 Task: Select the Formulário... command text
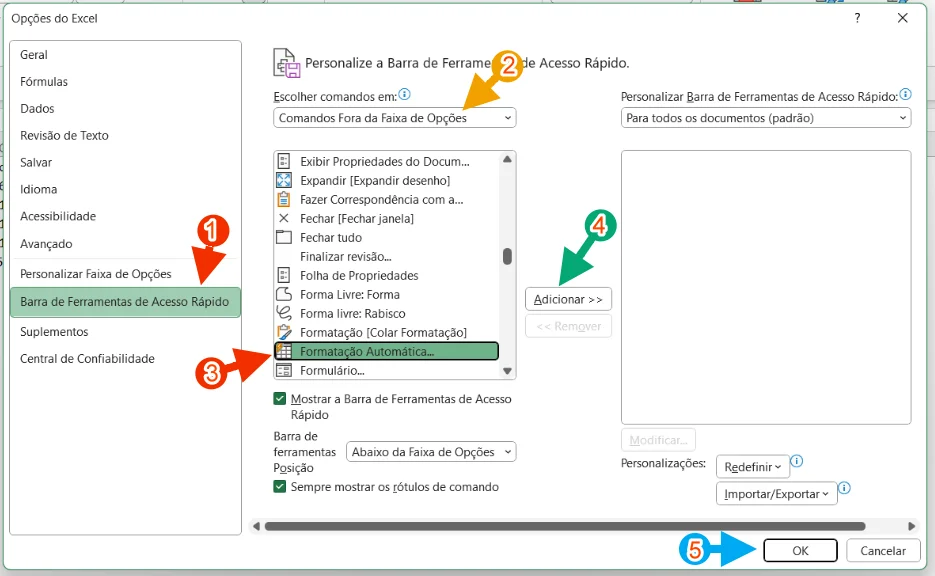coord(332,370)
